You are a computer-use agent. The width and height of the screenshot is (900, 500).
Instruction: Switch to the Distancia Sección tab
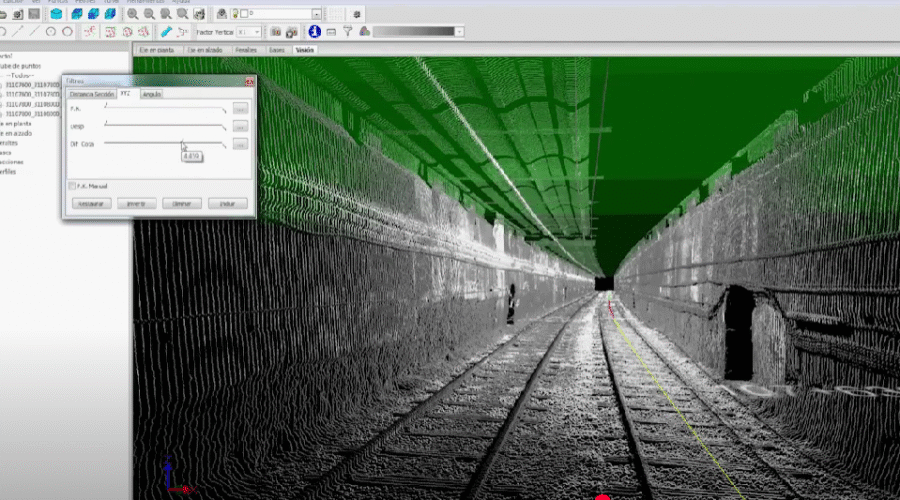pyautogui.click(x=90, y=94)
